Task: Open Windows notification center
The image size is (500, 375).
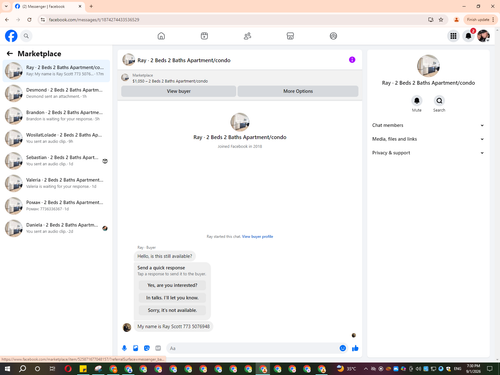Action: [490, 369]
